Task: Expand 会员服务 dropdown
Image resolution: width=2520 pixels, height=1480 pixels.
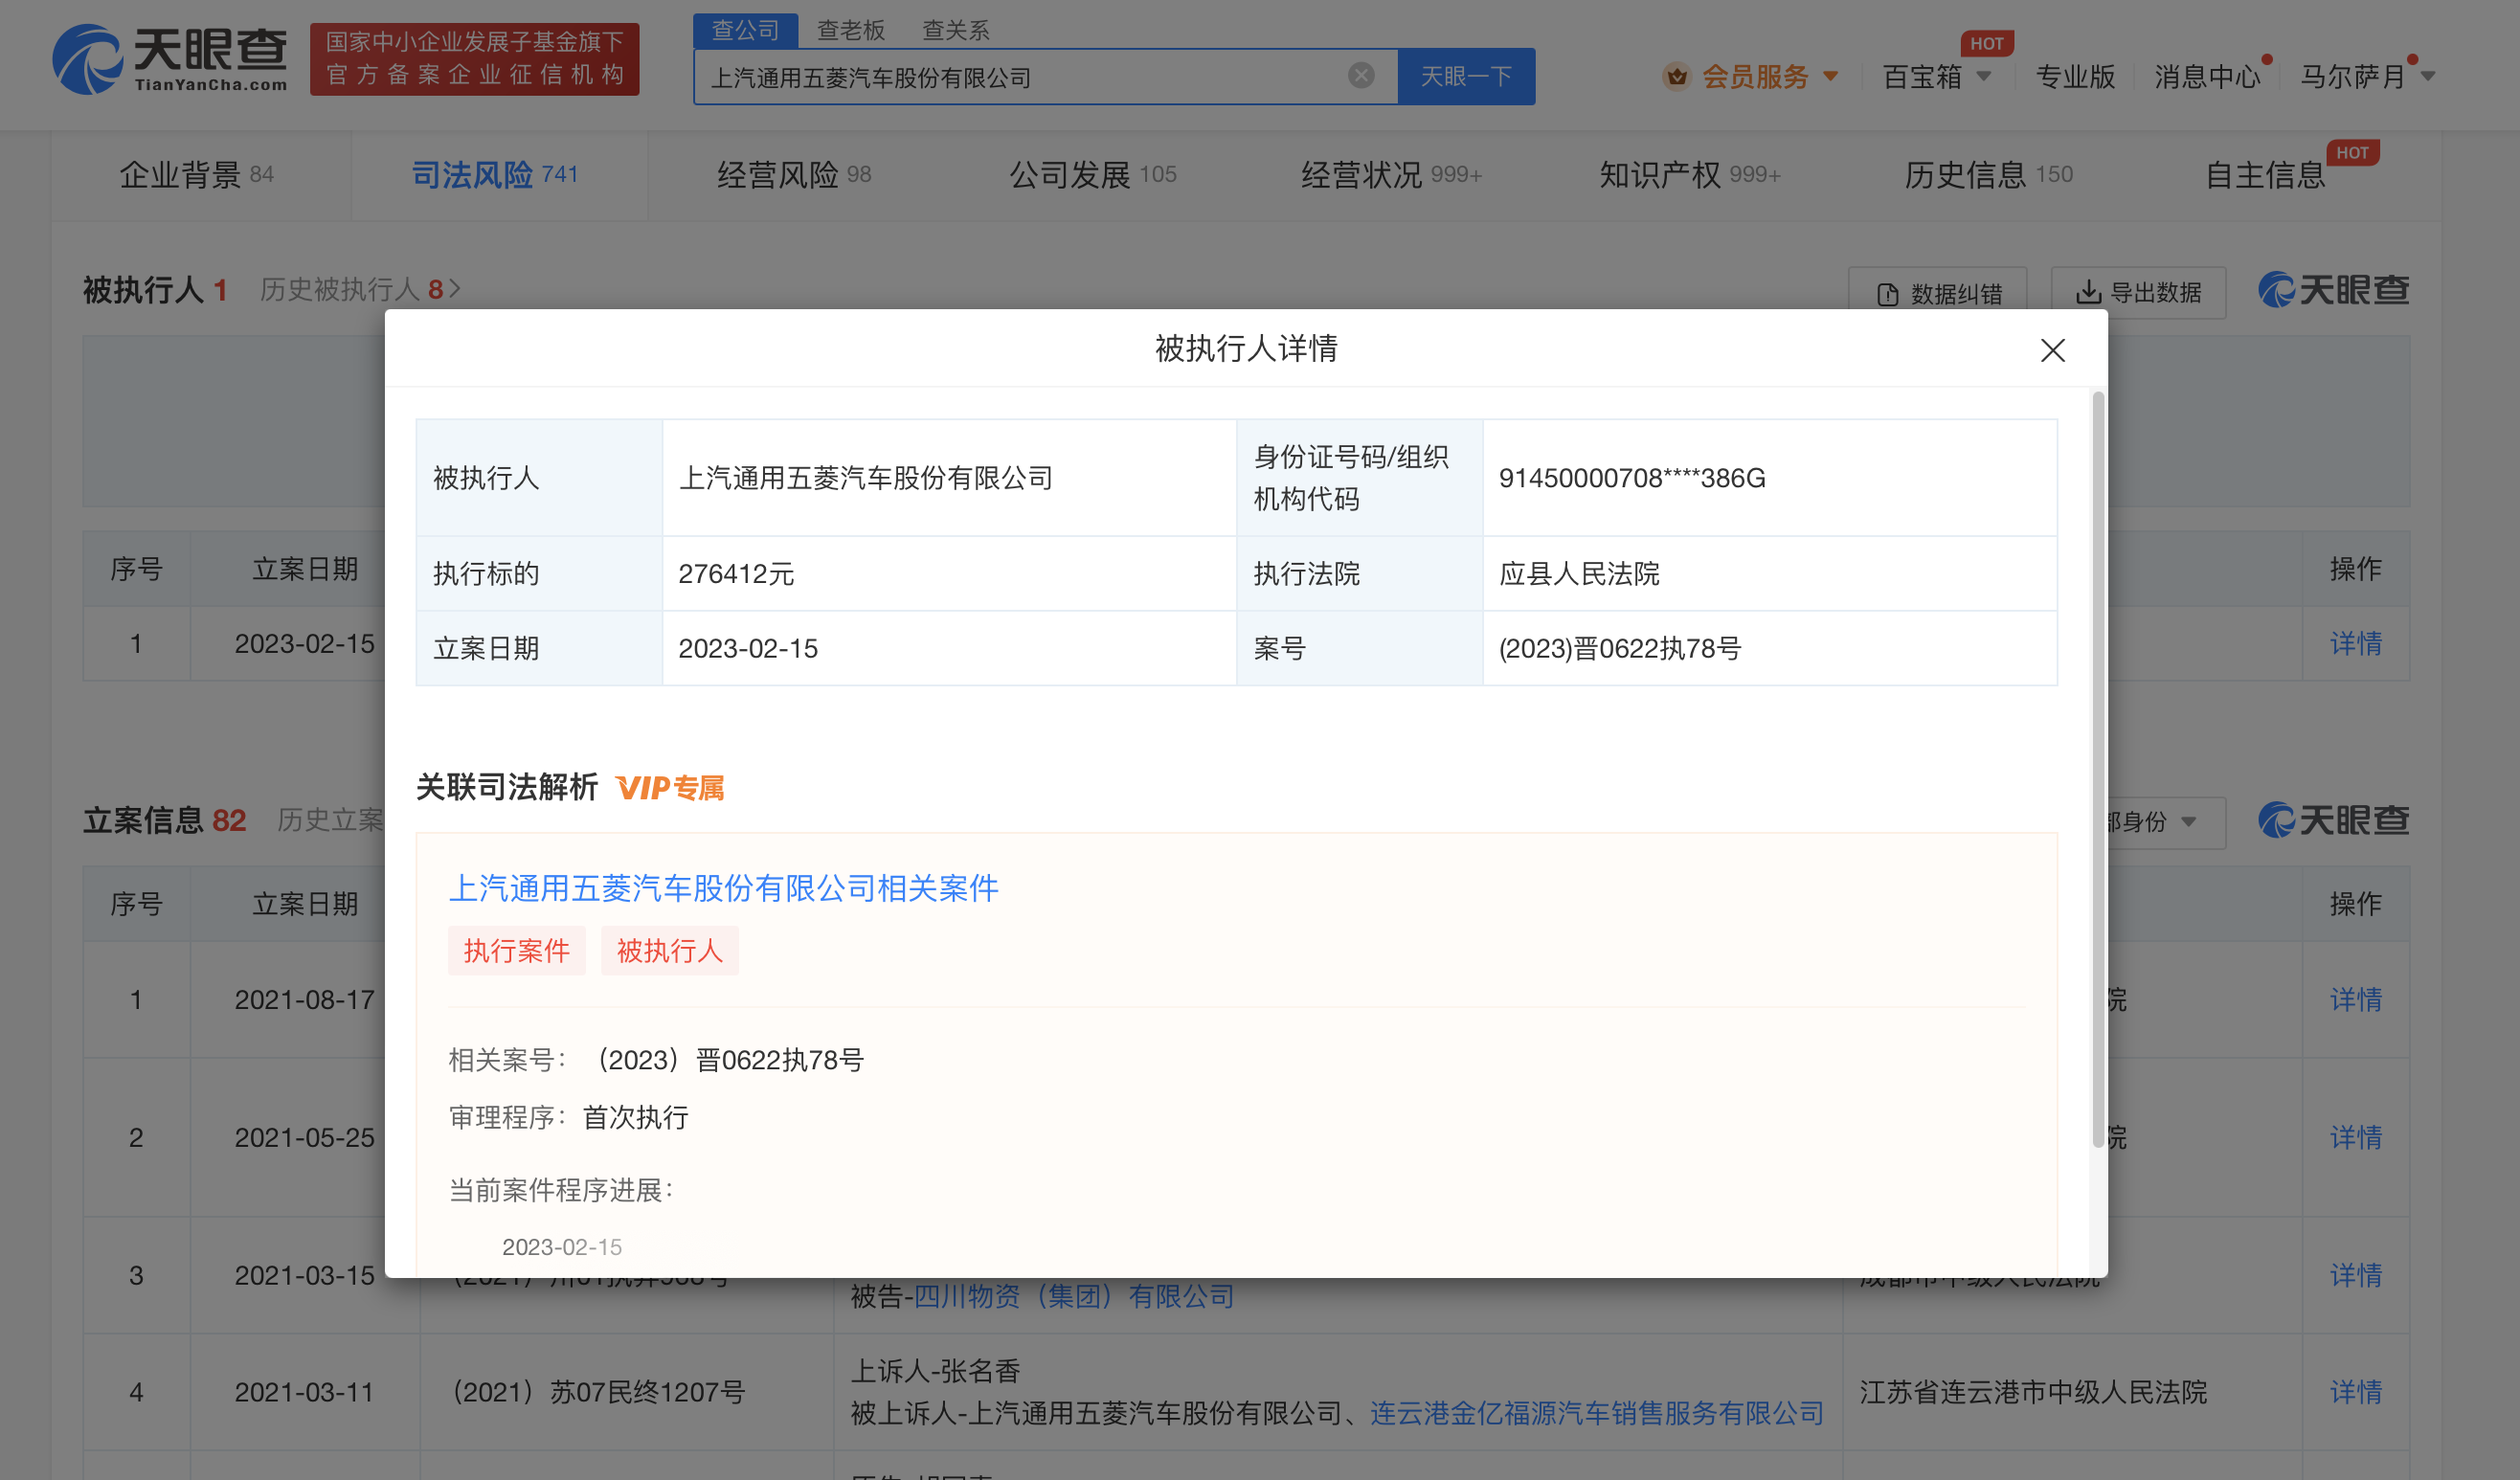Action: pos(1830,76)
